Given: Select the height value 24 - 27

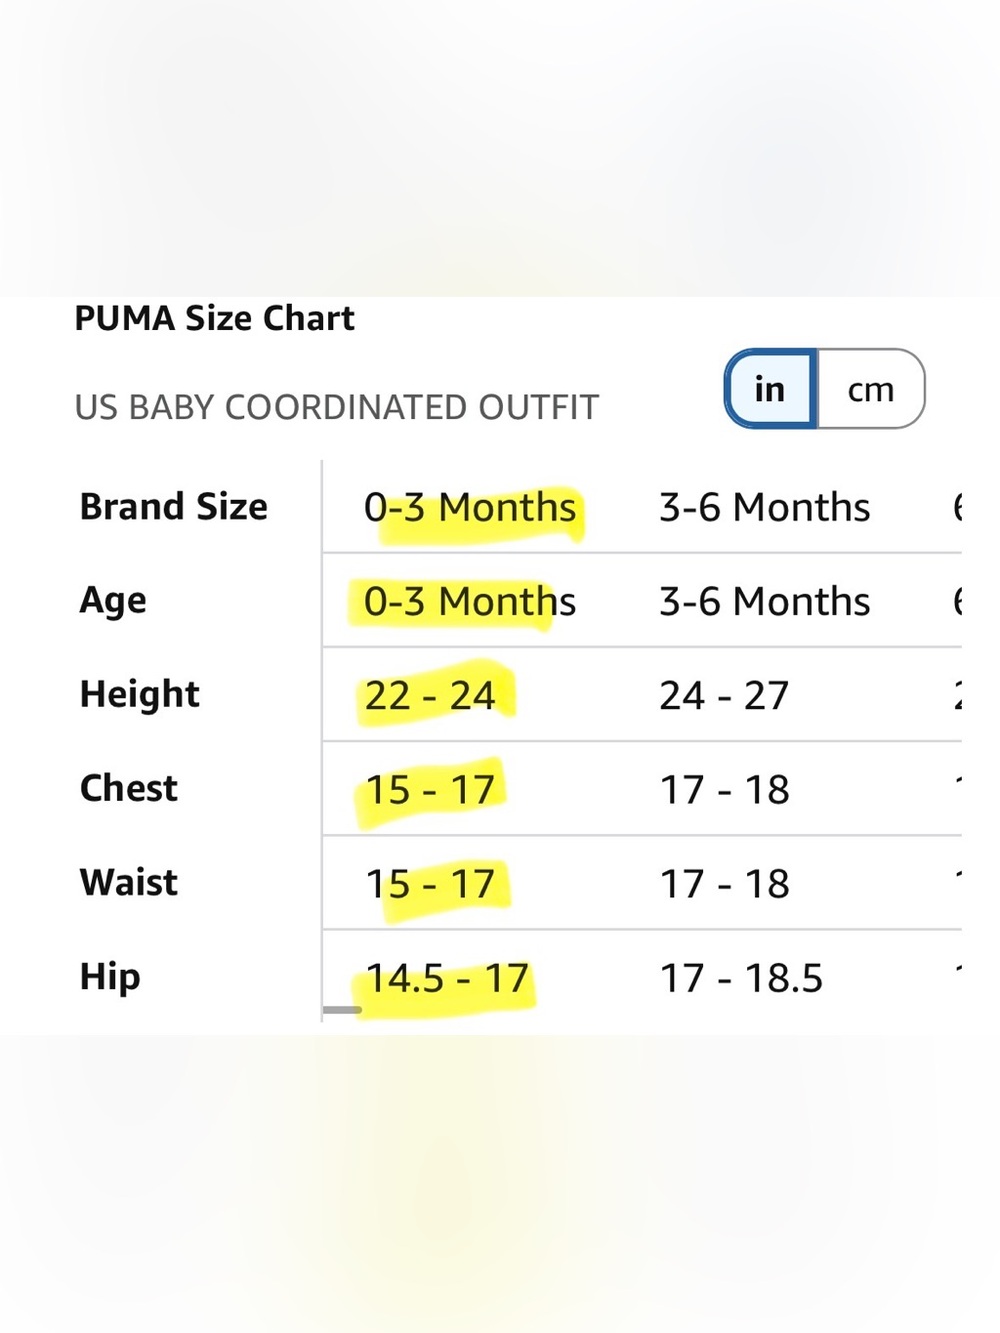Looking at the screenshot, I should [x=724, y=696].
